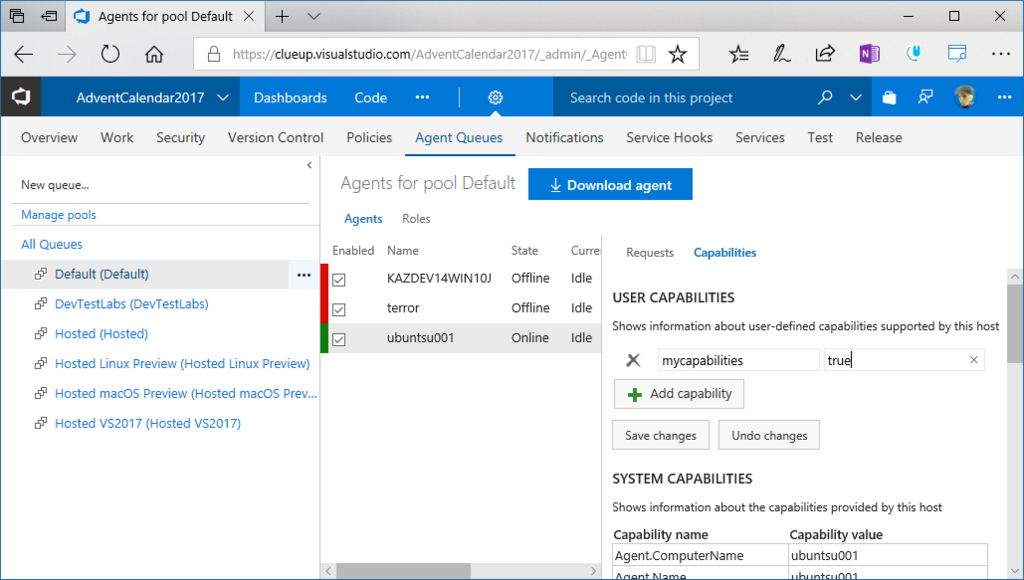The height and width of the screenshot is (580, 1024).
Task: Share this page icon
Action: click(825, 54)
